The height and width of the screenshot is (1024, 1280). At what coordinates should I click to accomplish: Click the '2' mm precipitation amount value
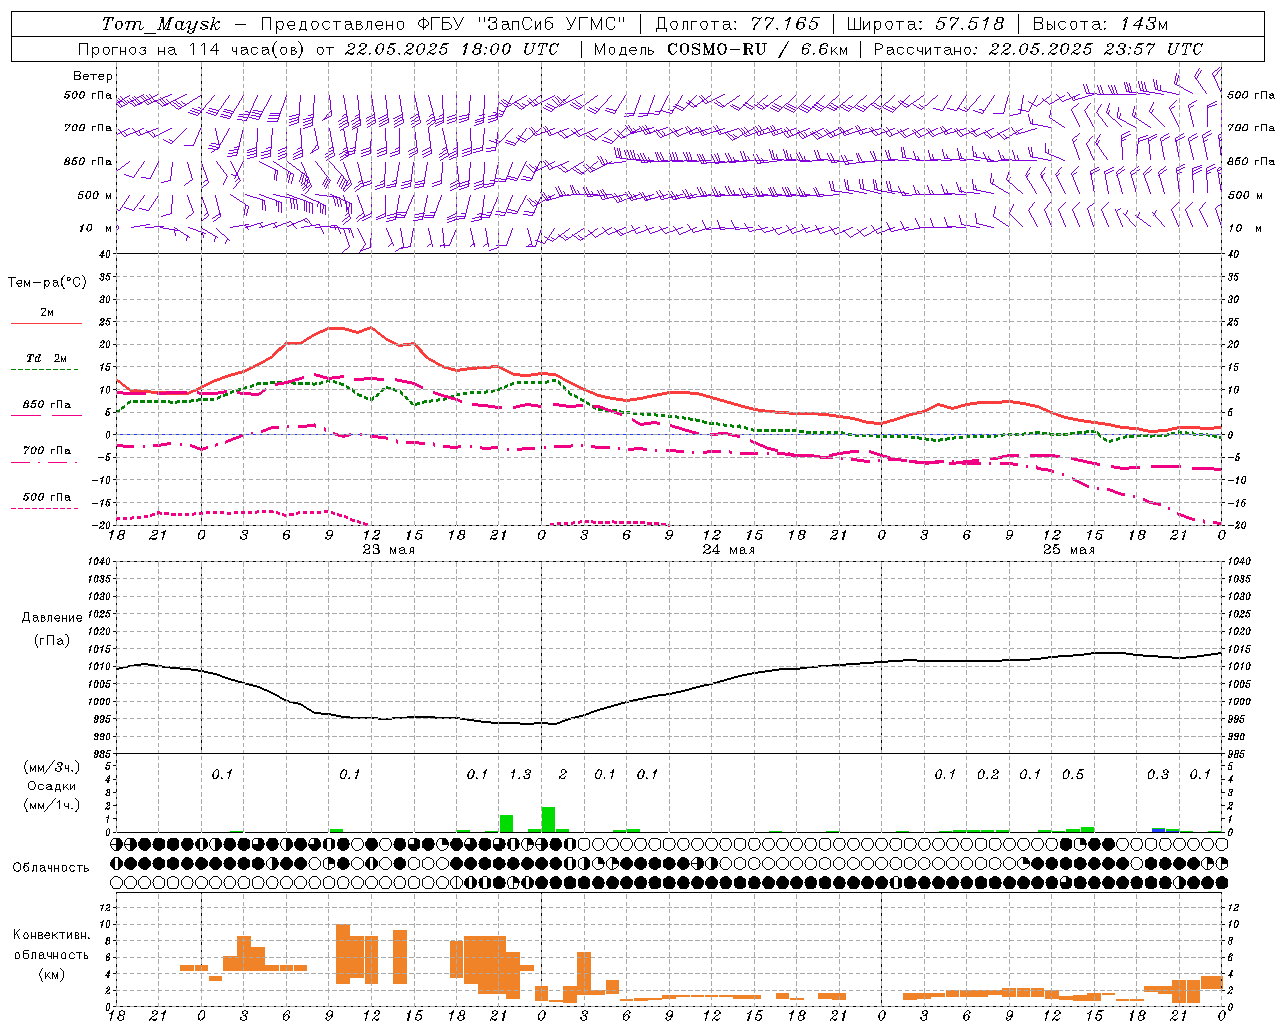(x=563, y=774)
